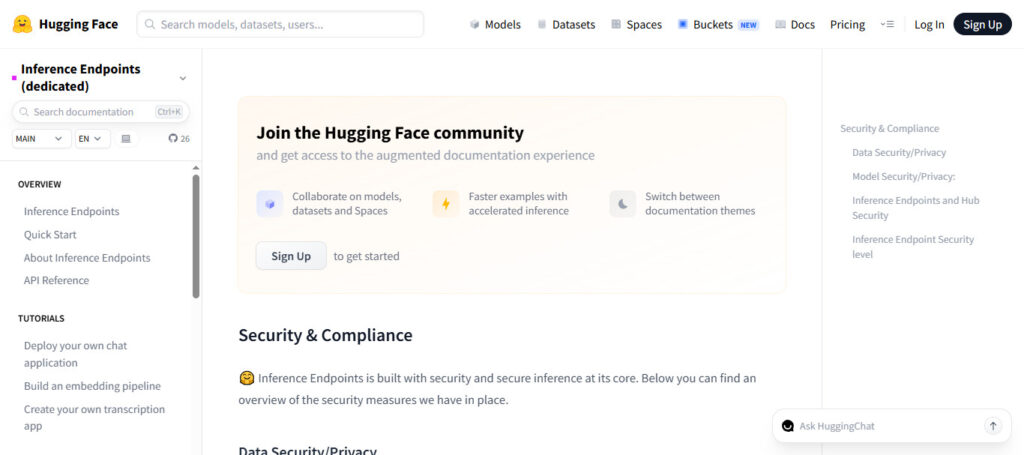Click the Security & Compliance page heading
The image size is (1024, 455).
325,335
